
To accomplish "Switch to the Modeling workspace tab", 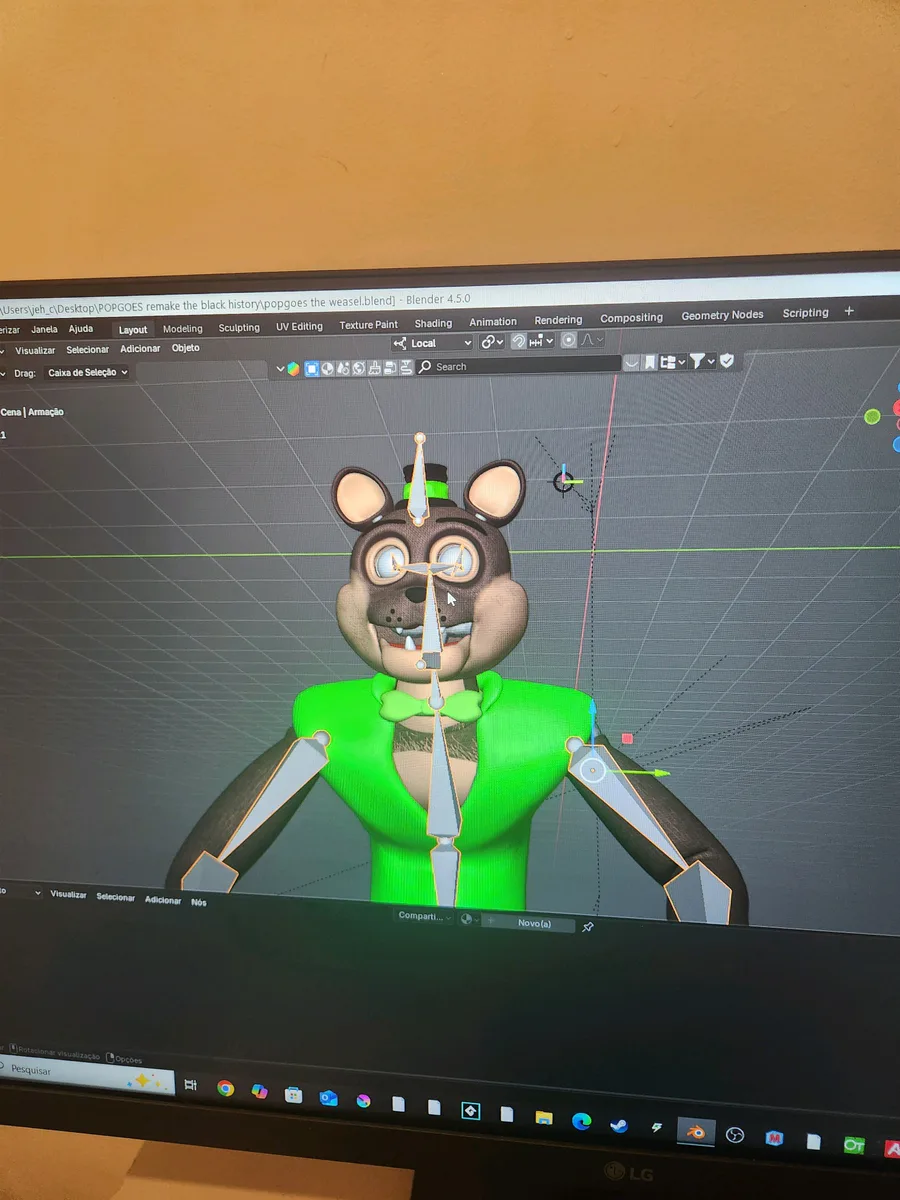I will pos(182,328).
